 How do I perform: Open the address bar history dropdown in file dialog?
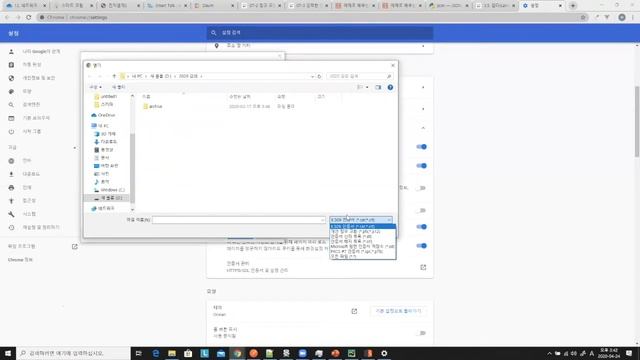[312, 76]
